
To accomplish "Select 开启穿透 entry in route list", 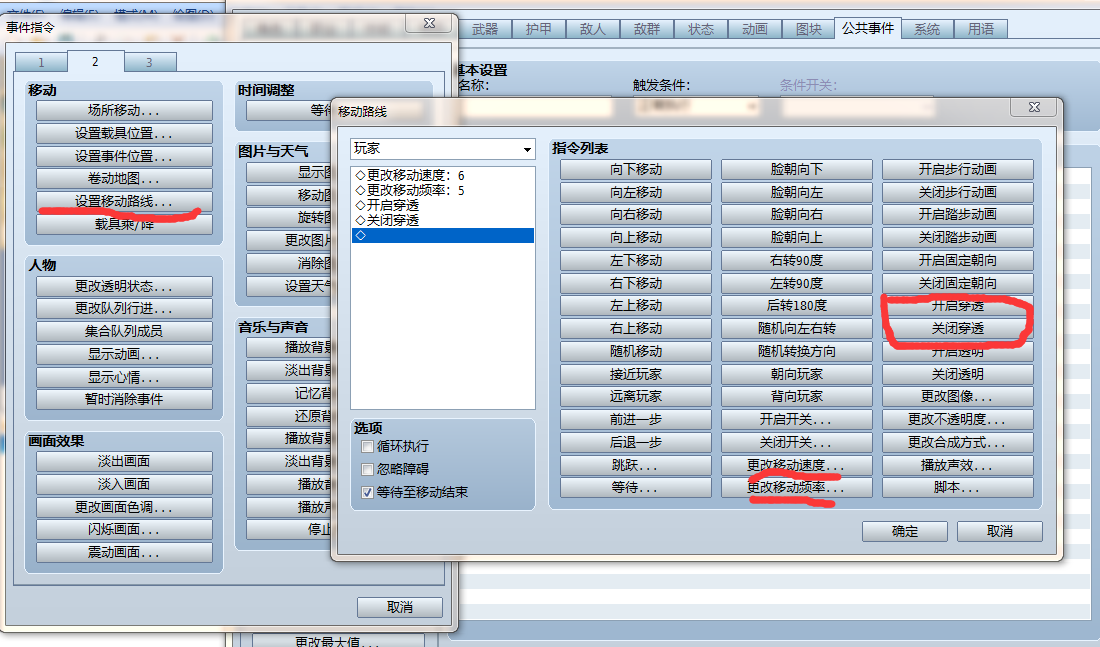I will [x=443, y=206].
